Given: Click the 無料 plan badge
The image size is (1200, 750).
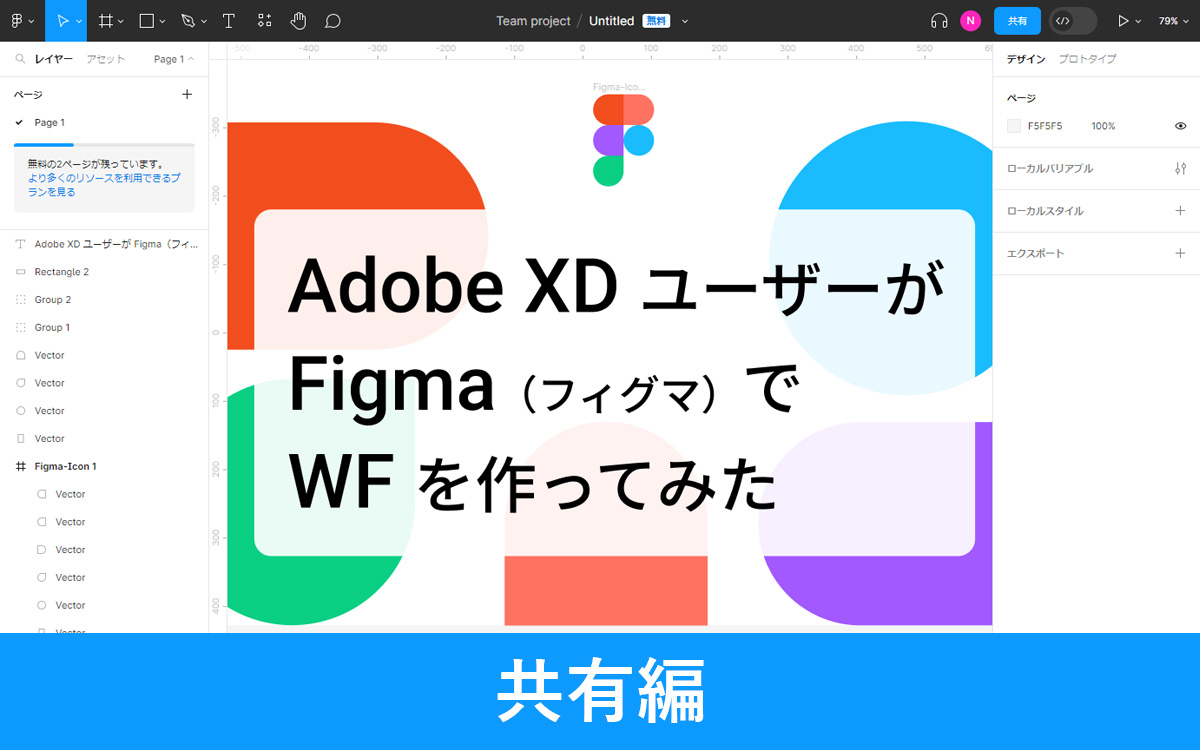Looking at the screenshot, I should click(657, 21).
